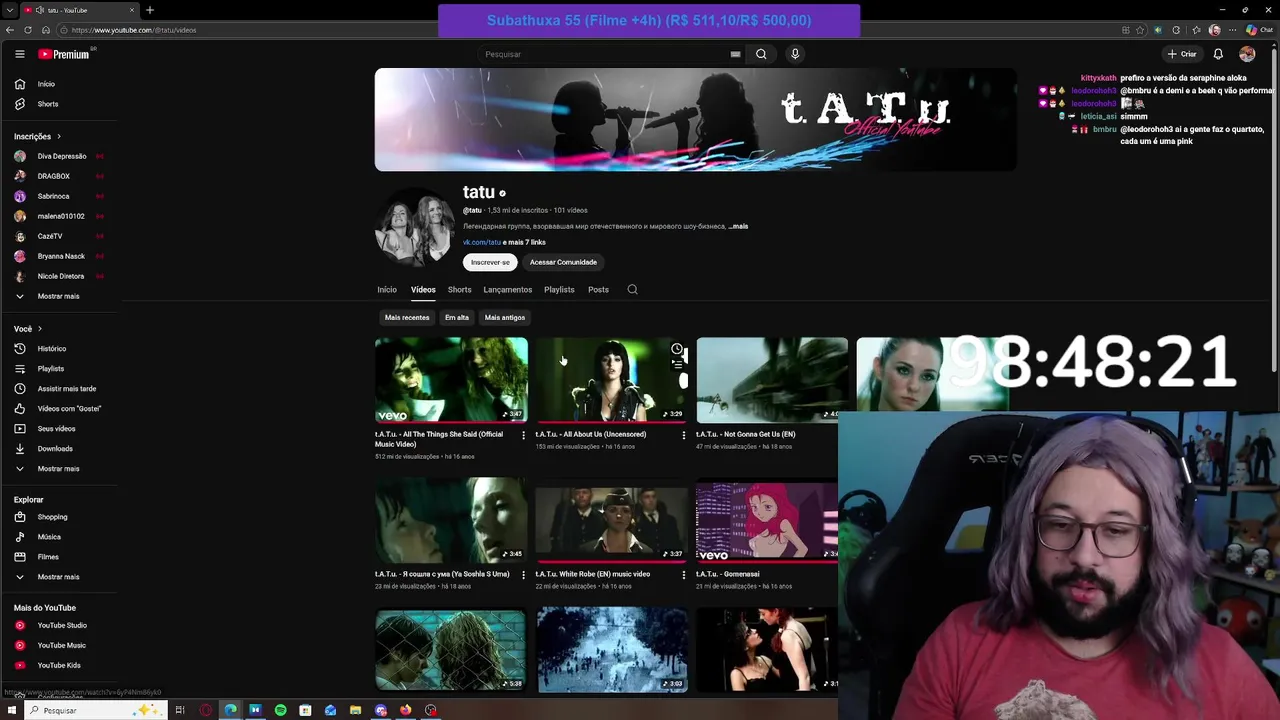The width and height of the screenshot is (1280, 720).
Task: Open Windows Start menu
Action: [12, 710]
